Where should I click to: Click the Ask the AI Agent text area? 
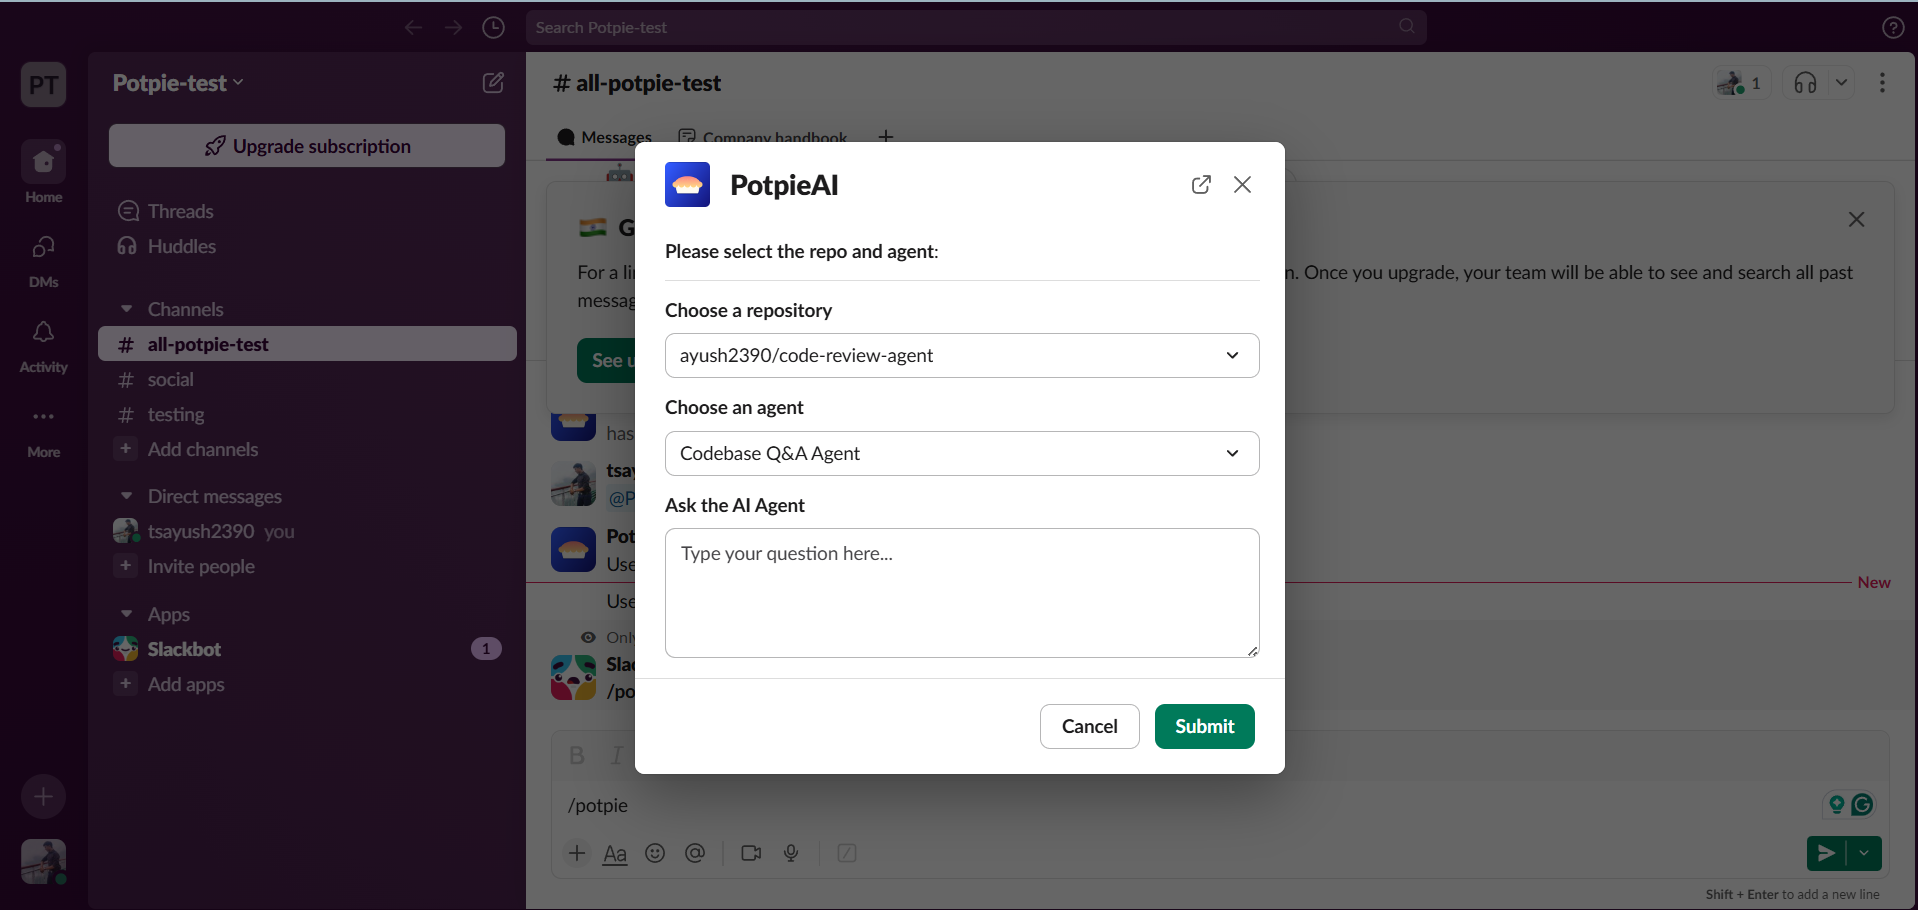pos(962,593)
